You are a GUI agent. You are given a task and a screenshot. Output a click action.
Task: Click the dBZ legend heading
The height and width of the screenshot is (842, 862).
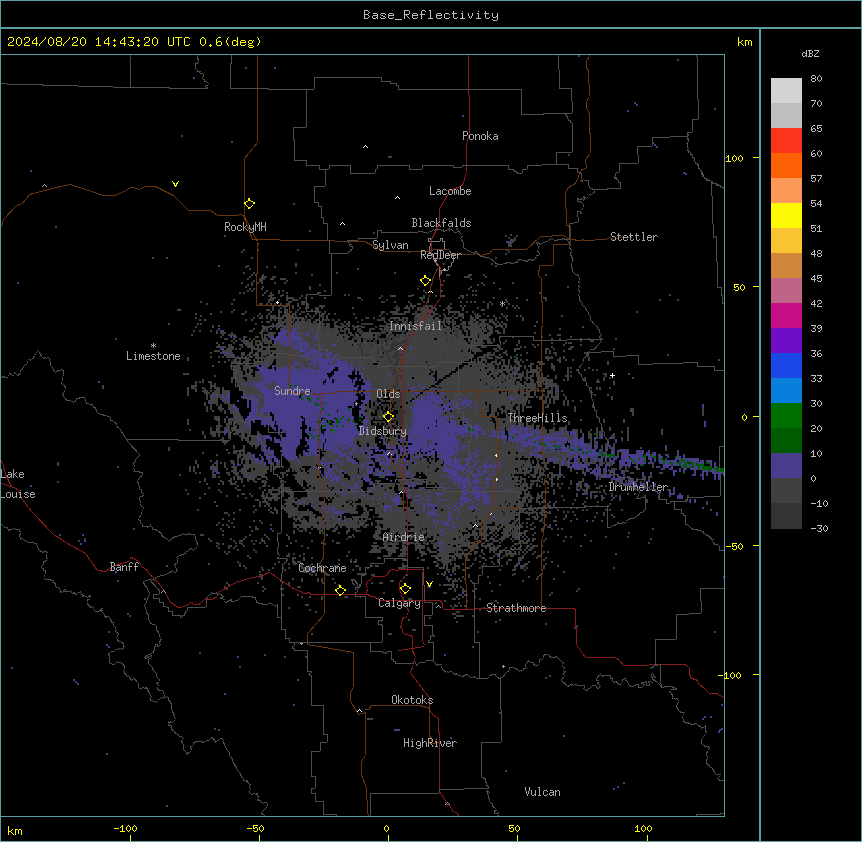[x=810, y=53]
